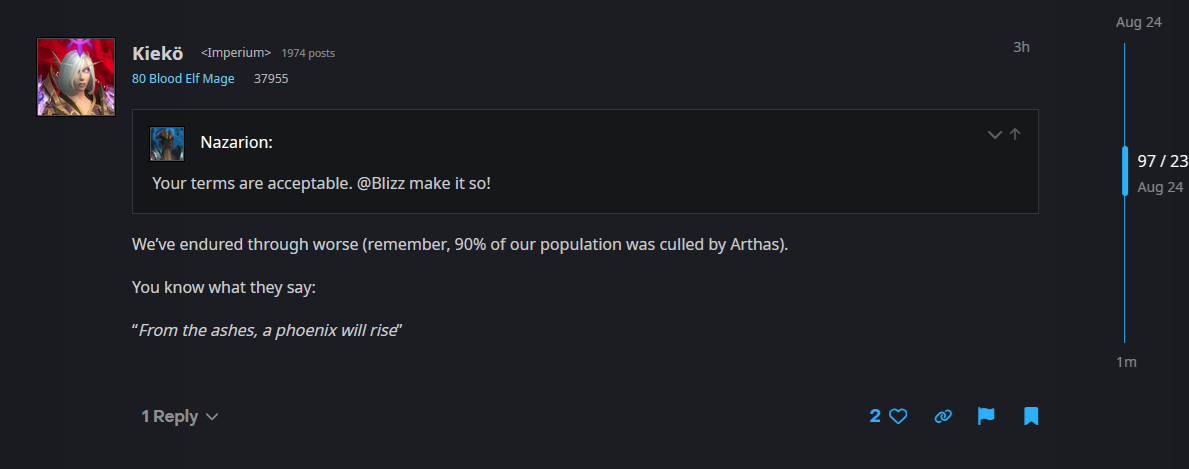This screenshot has height=469, width=1189.
Task: Copy the post link via chain icon
Action: pos(943,416)
